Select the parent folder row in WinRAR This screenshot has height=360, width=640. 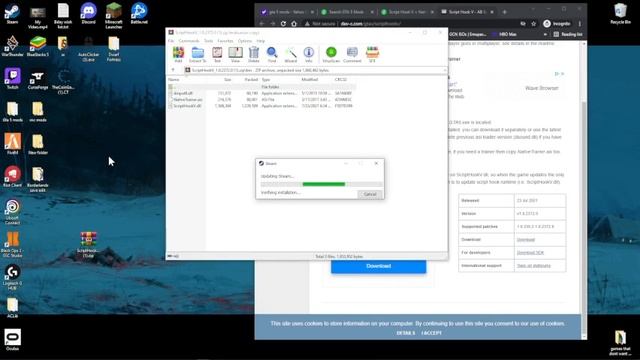(261, 87)
